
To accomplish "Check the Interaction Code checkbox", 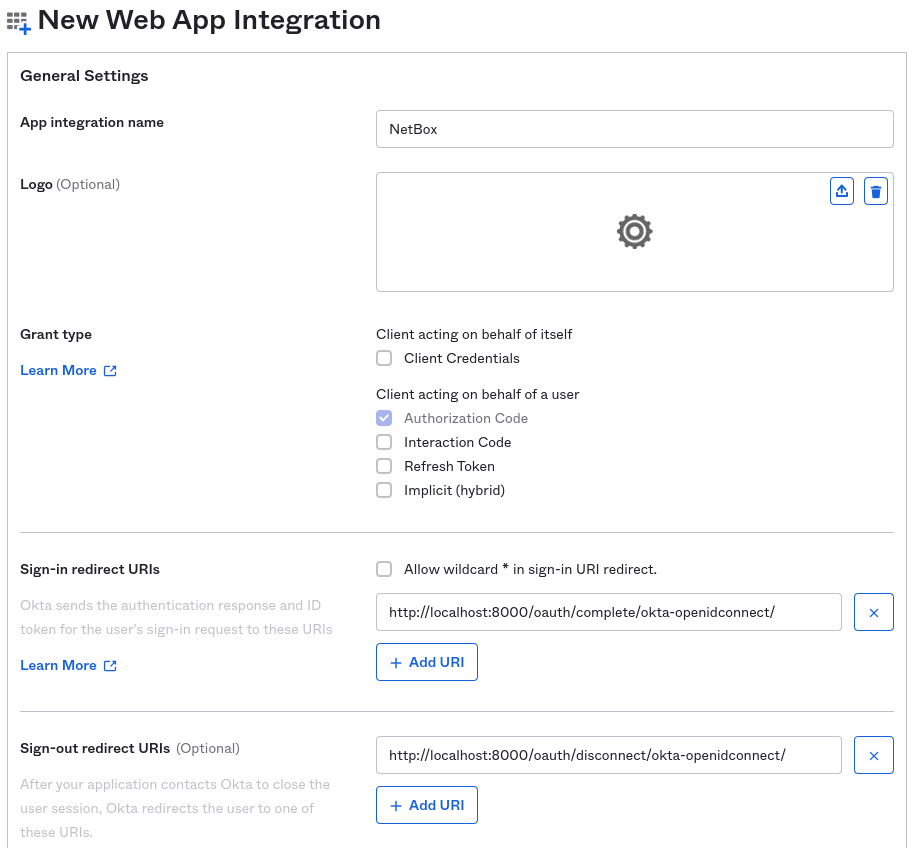I will pos(384,442).
